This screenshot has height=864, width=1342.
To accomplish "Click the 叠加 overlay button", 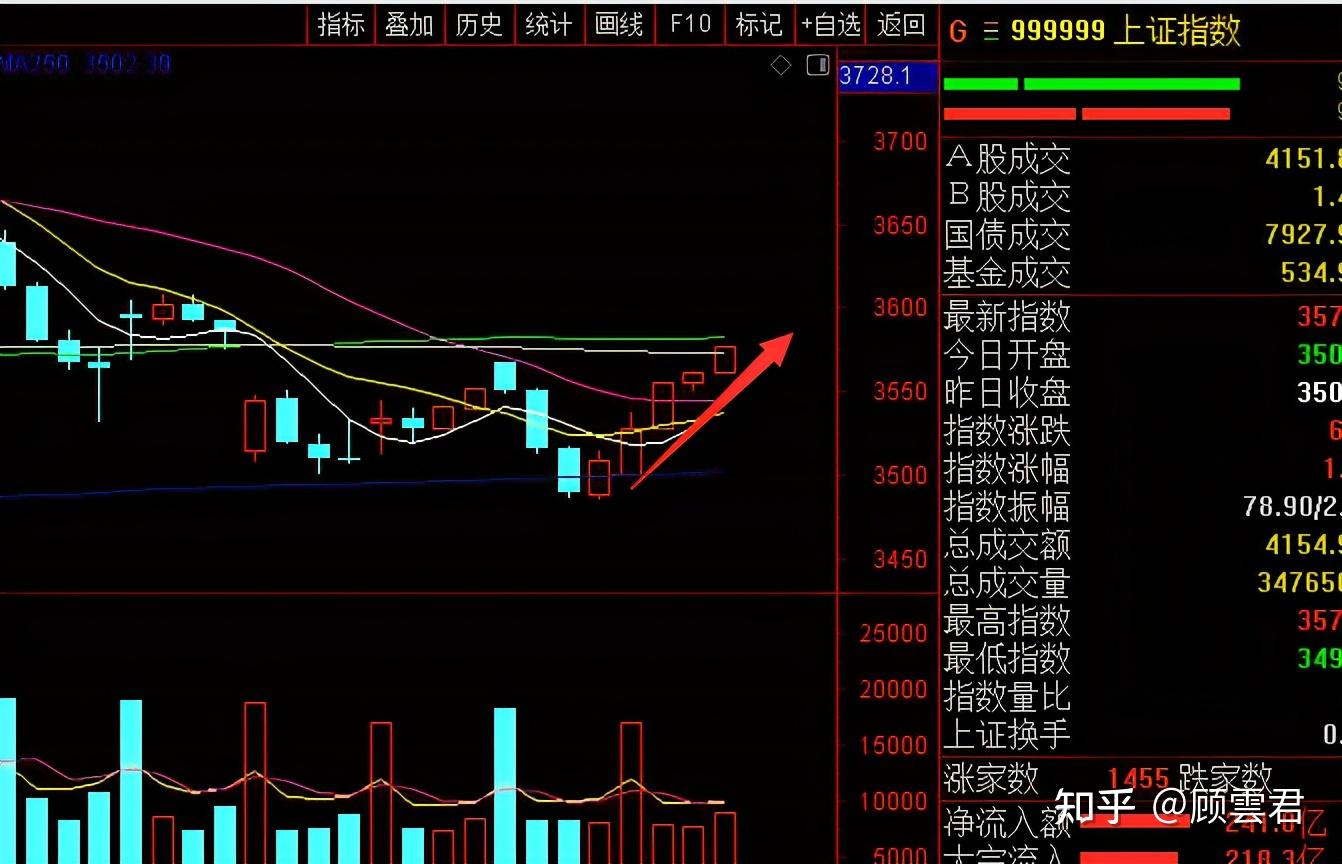I will click(409, 24).
